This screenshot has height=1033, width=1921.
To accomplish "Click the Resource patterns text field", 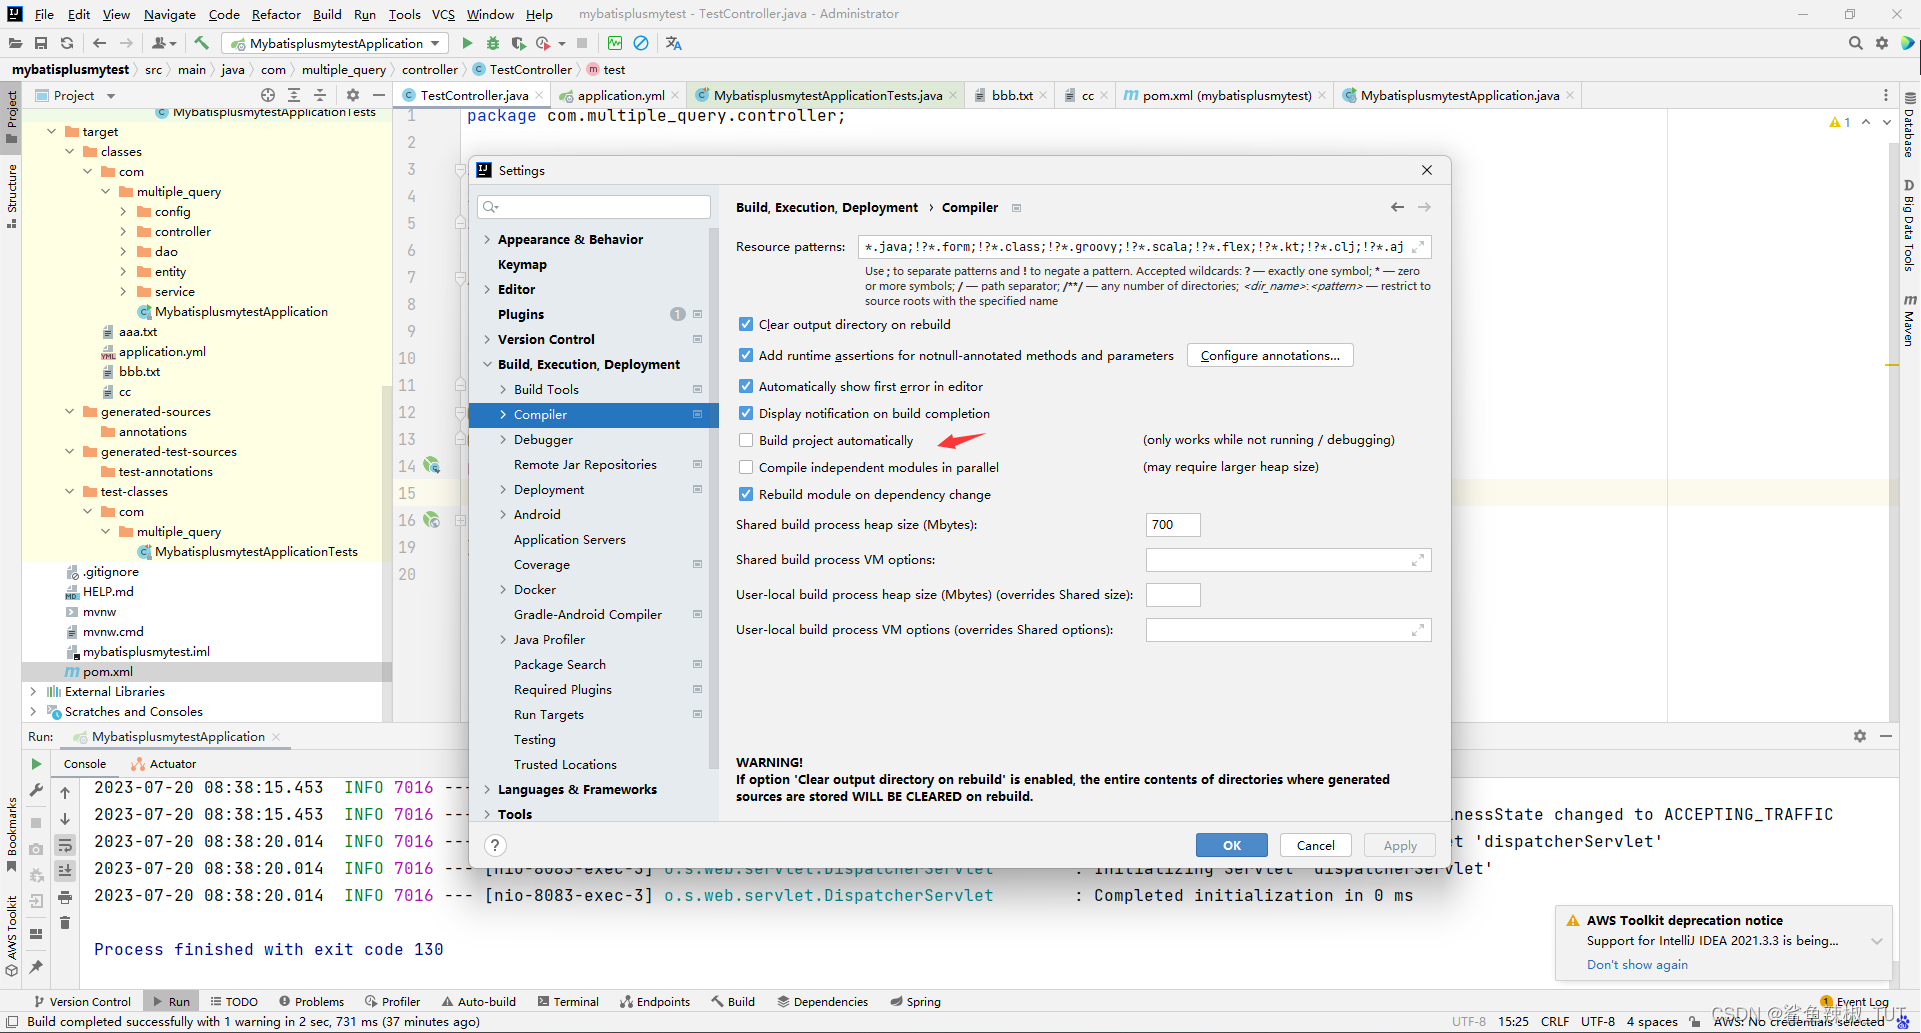I will point(1144,246).
